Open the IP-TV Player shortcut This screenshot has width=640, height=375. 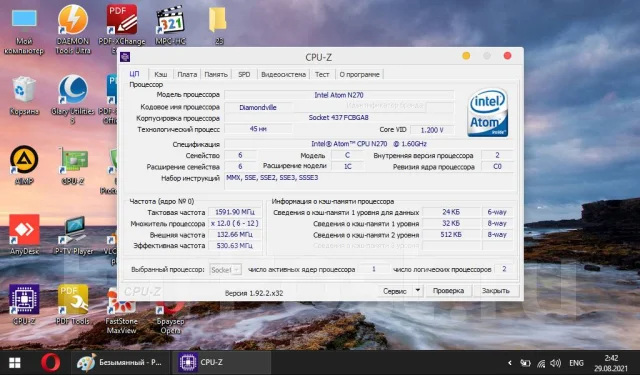74,235
